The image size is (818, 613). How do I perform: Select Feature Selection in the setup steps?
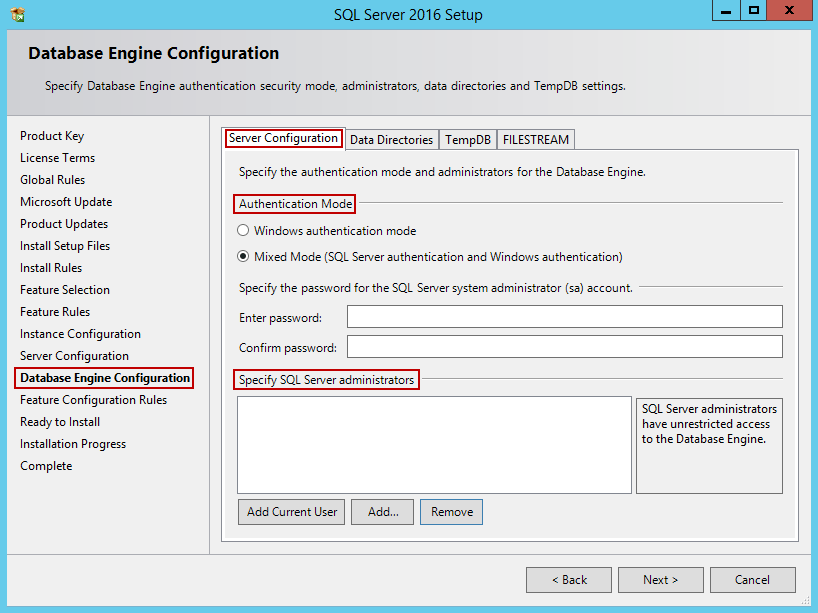click(x=65, y=290)
